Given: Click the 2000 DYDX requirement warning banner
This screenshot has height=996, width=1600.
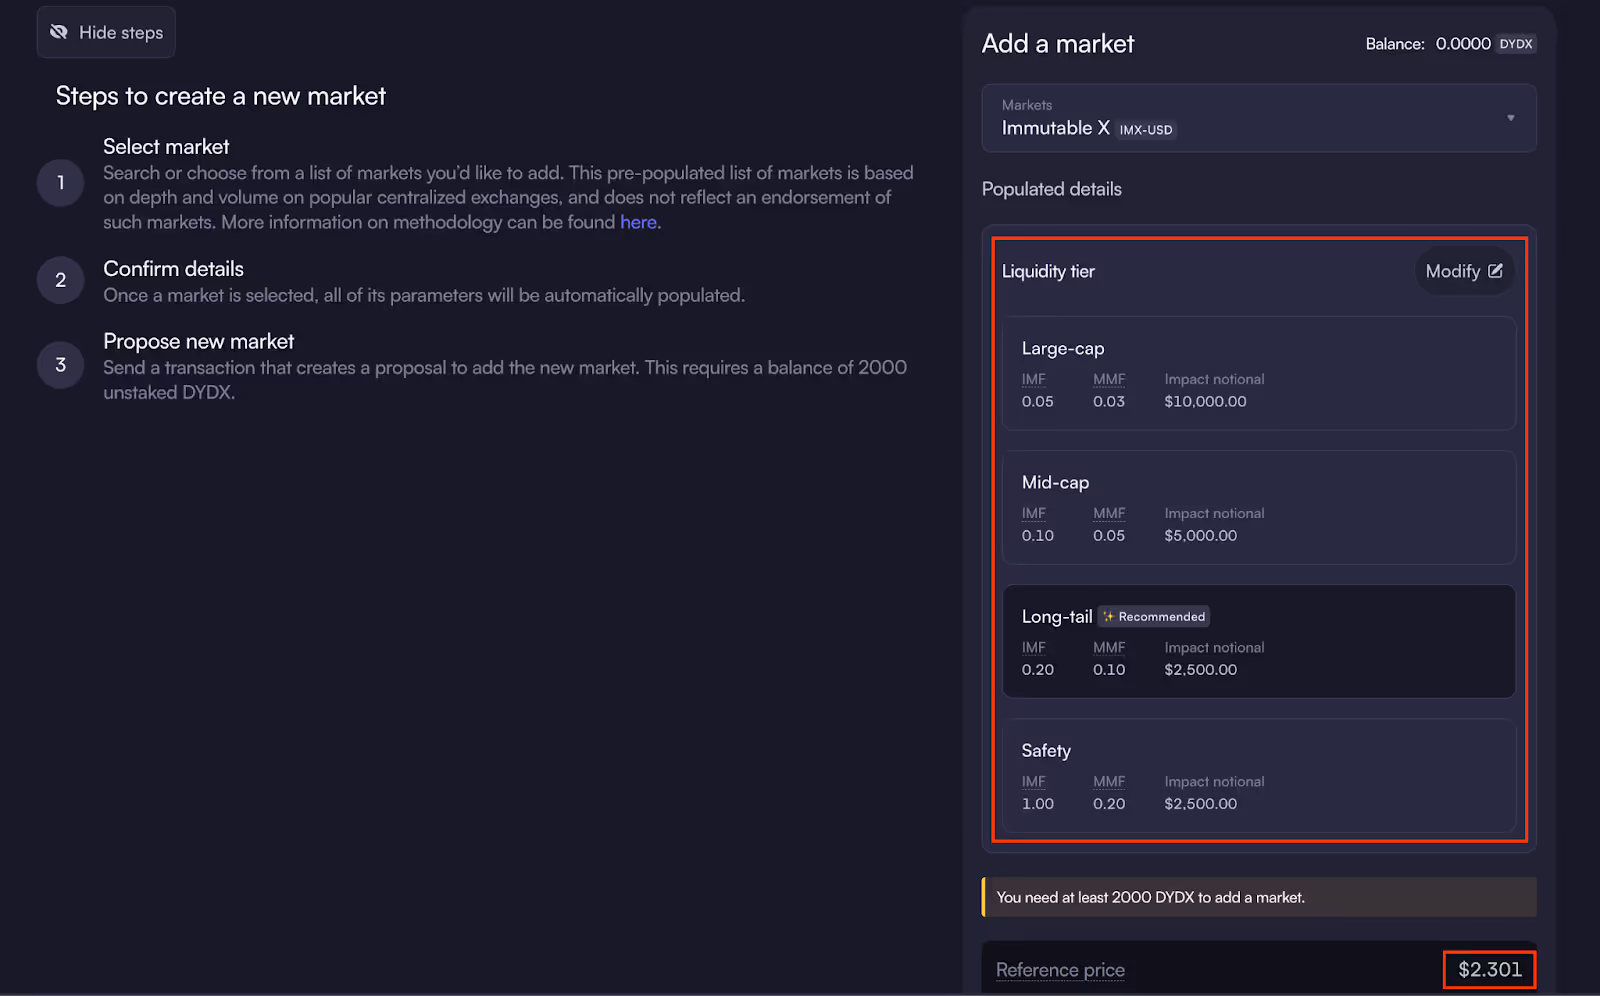Looking at the screenshot, I should pyautogui.click(x=1258, y=897).
